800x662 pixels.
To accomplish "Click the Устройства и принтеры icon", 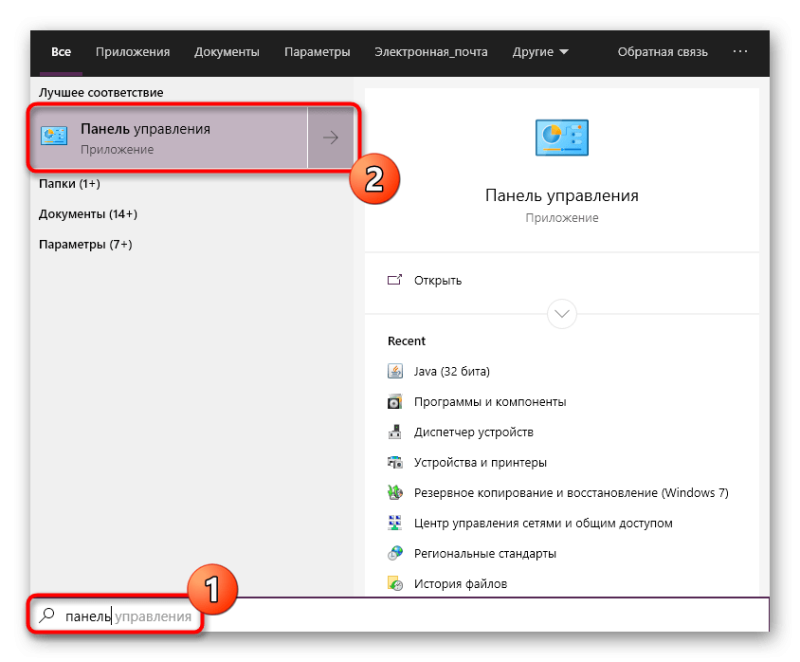I will point(395,462).
